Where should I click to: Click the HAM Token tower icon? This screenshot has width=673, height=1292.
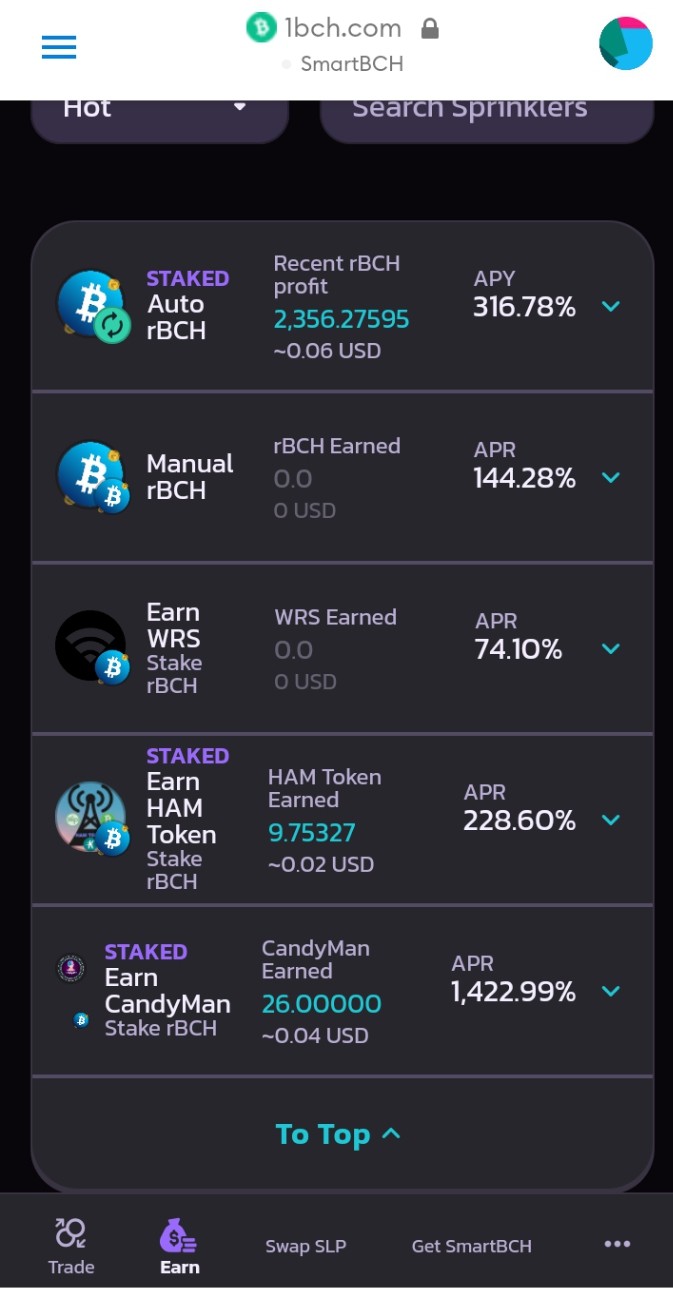pyautogui.click(x=93, y=819)
